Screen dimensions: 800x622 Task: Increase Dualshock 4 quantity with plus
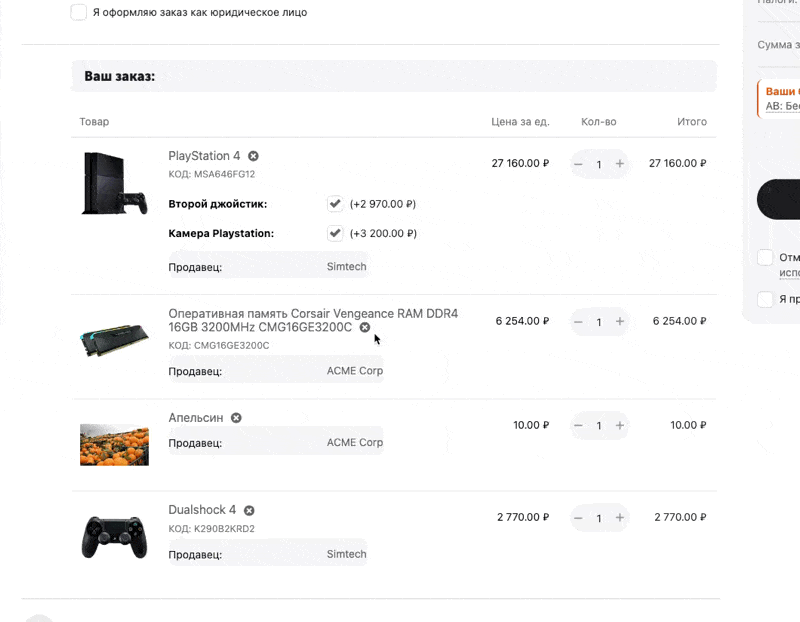click(x=619, y=518)
